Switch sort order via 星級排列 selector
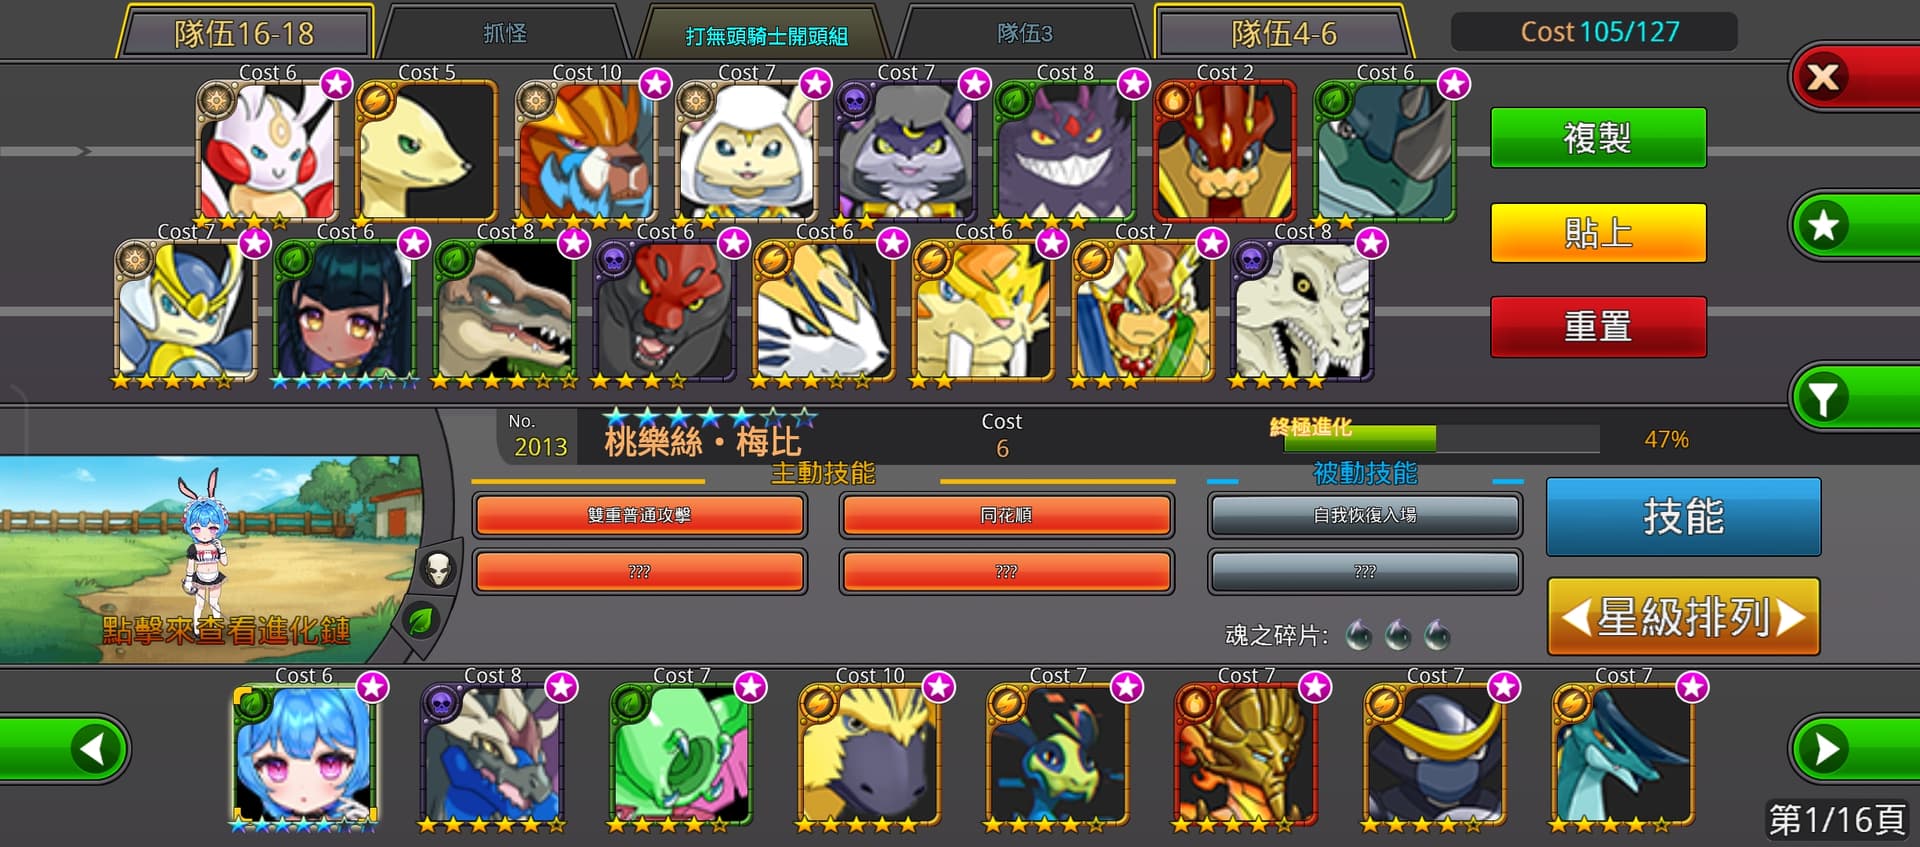Screen dimensions: 1920x847 1683,617
